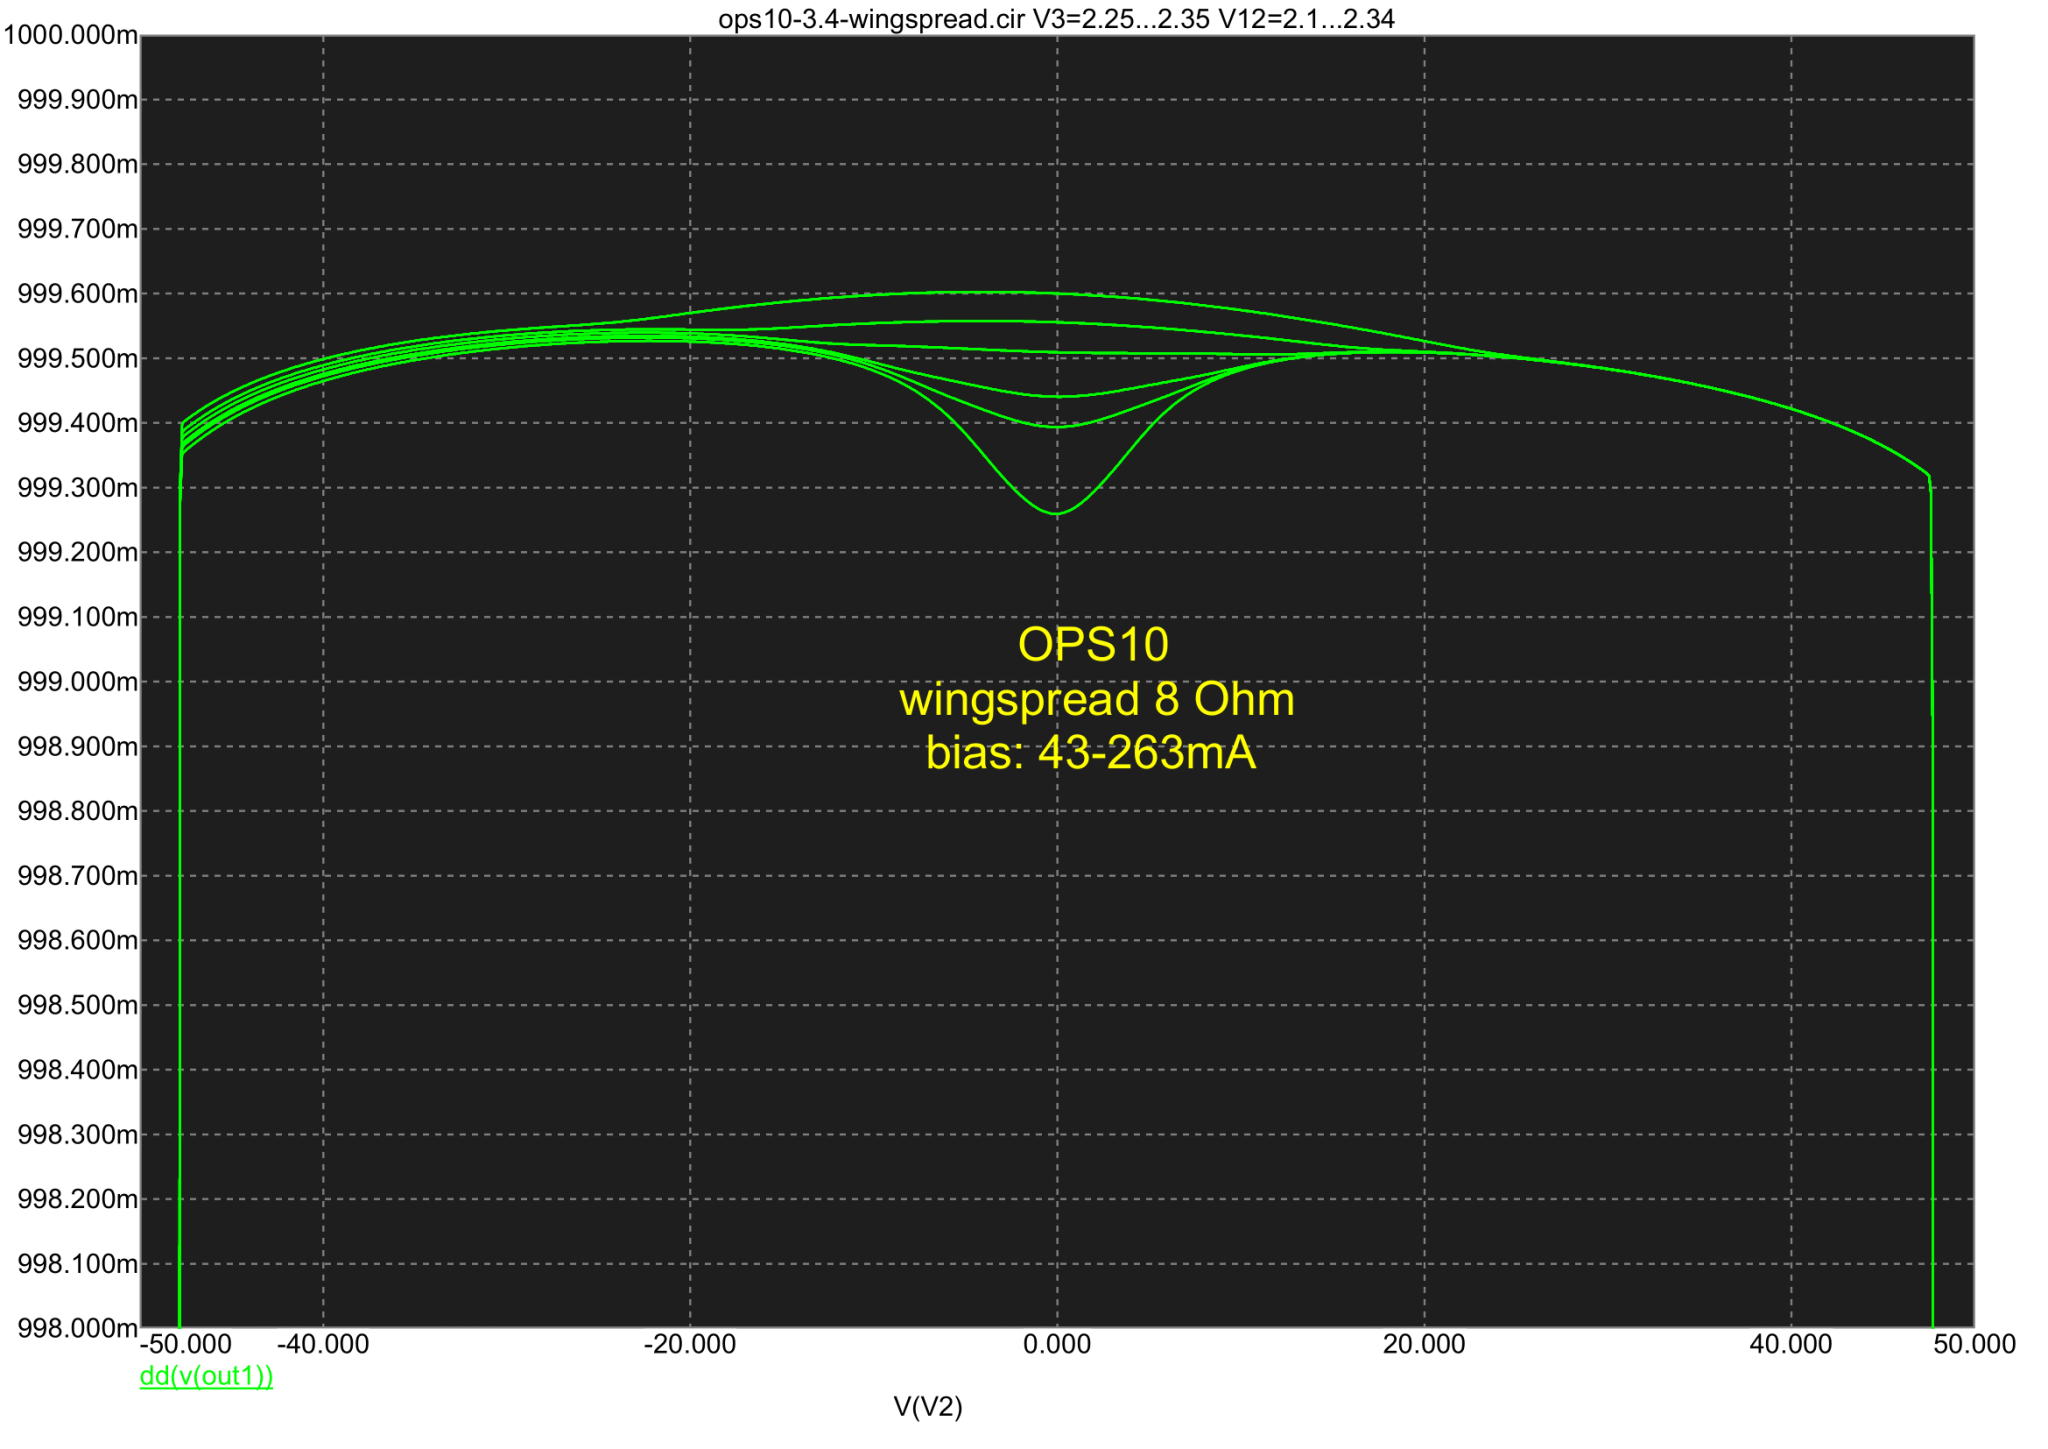Click the 999.600m y-axis label
The width and height of the screenshot is (2048, 1449).
coord(78,294)
